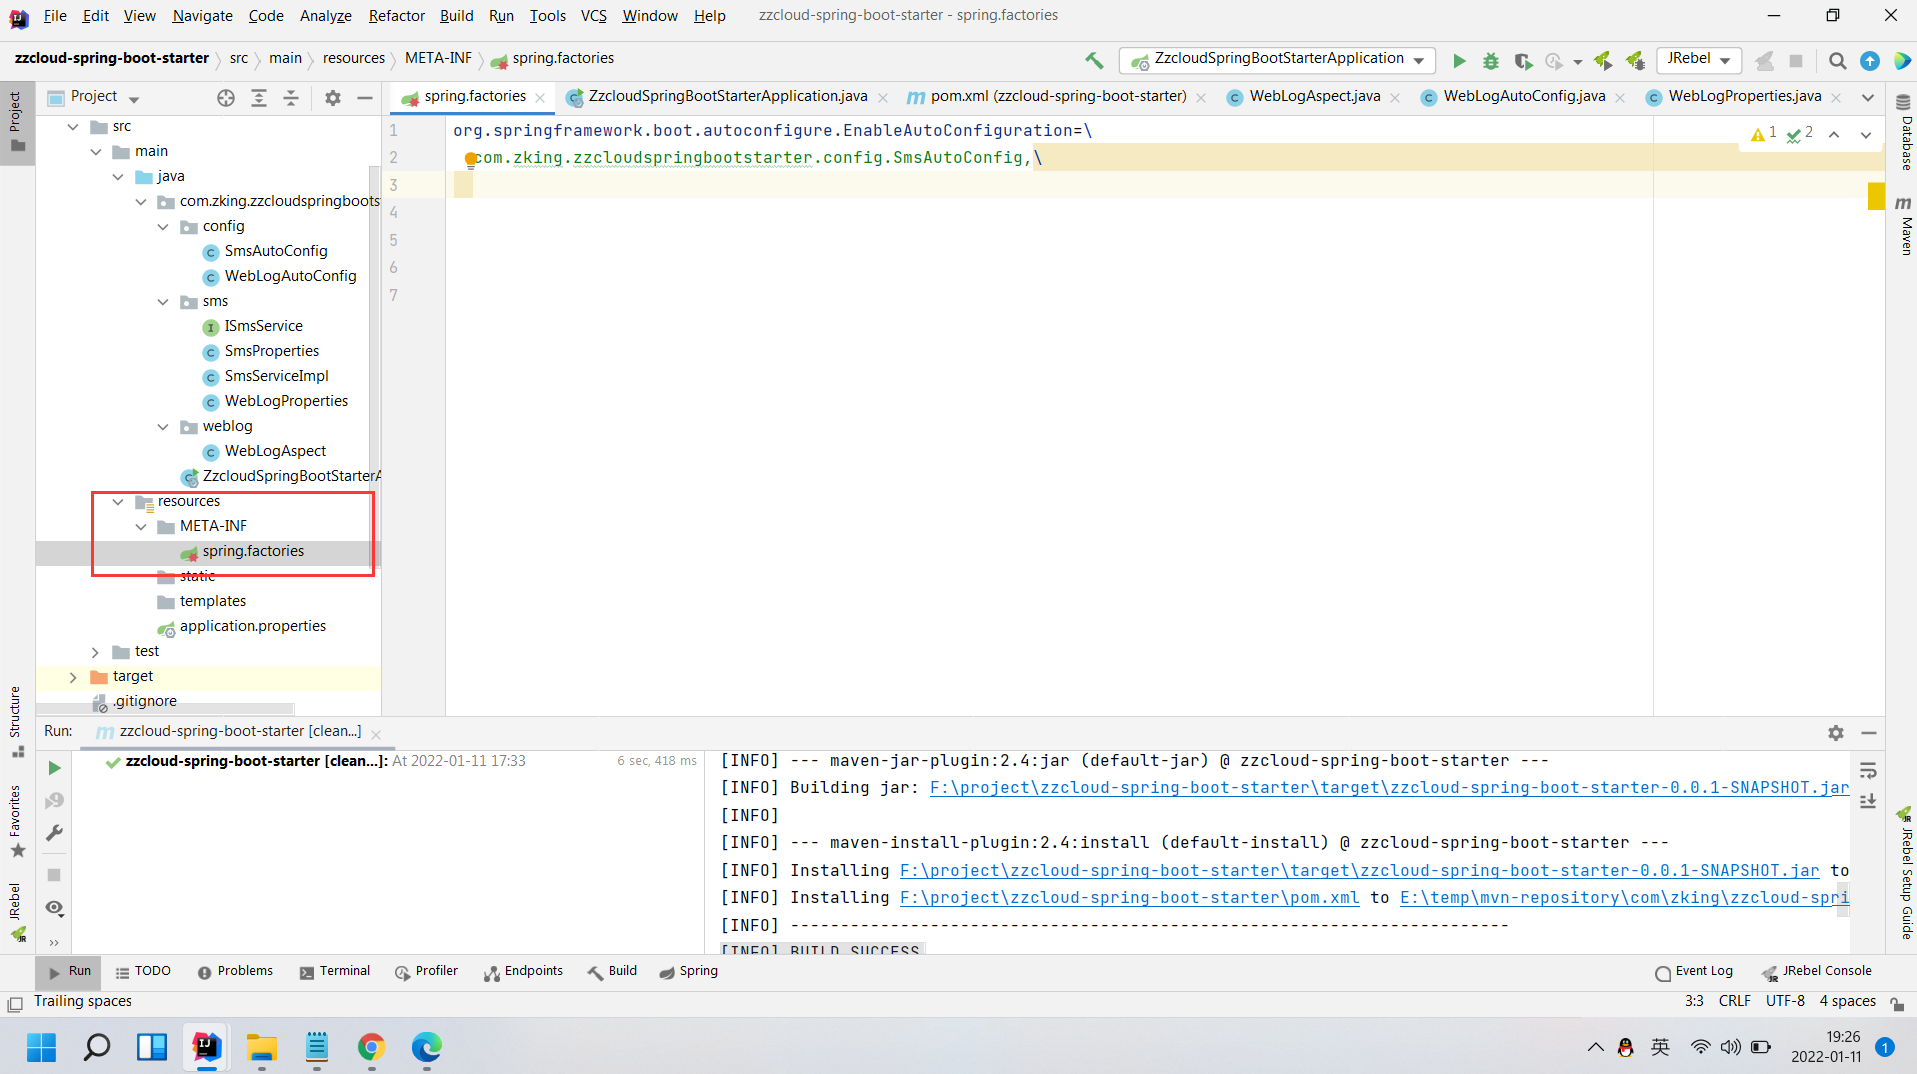Screen dimensions: 1917x1074
Task: Launch the app with JRebel
Action: [x=1604, y=60]
